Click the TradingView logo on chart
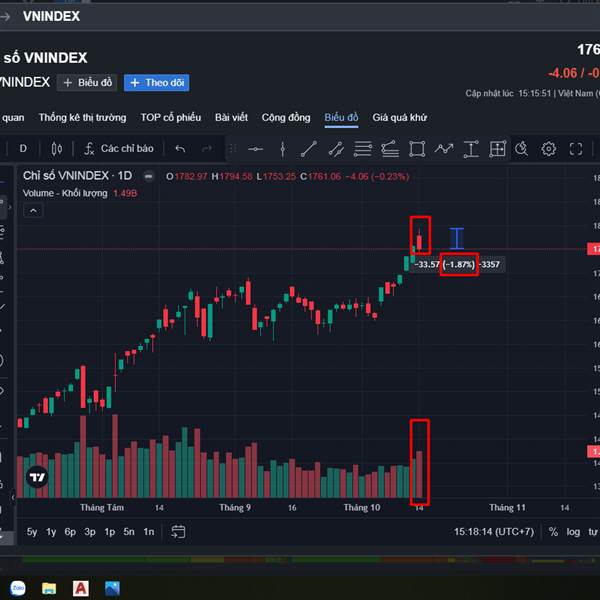The height and width of the screenshot is (600, 600). 37,477
